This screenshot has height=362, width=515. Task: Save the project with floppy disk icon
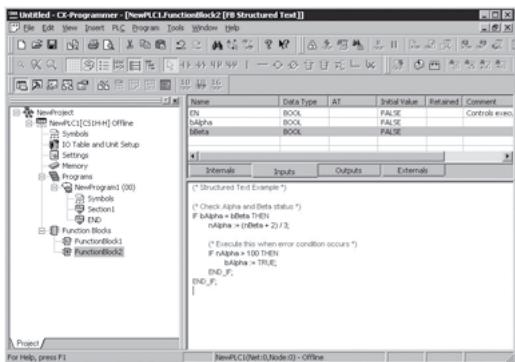coord(52,45)
